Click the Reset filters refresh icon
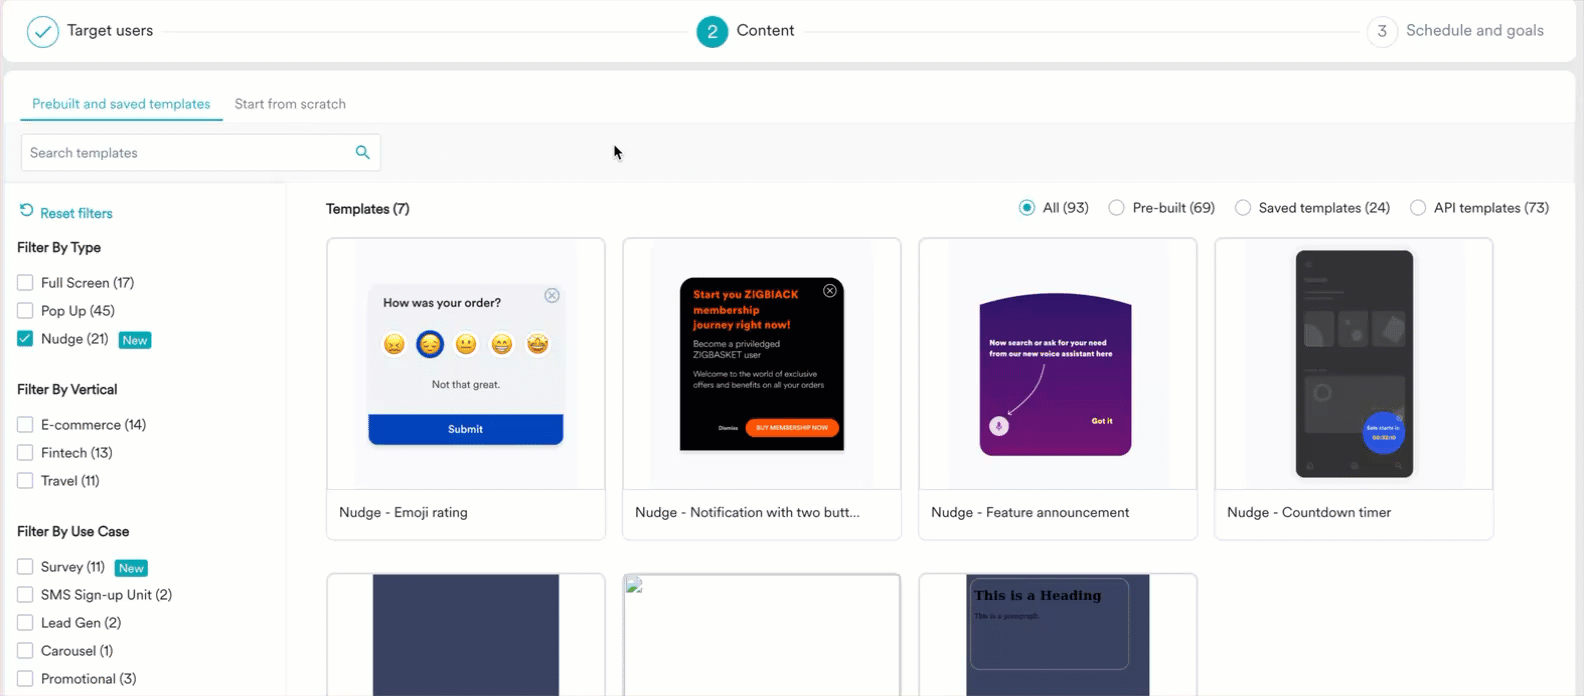 (x=26, y=211)
